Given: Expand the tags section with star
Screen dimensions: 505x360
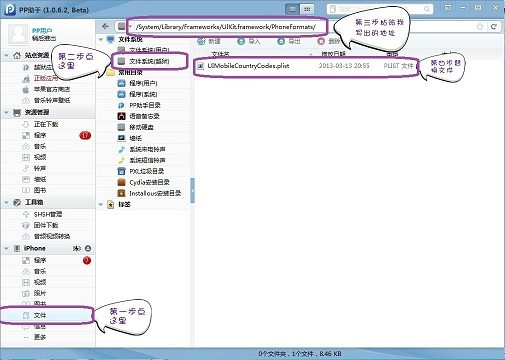Looking at the screenshot, I should 101,204.
